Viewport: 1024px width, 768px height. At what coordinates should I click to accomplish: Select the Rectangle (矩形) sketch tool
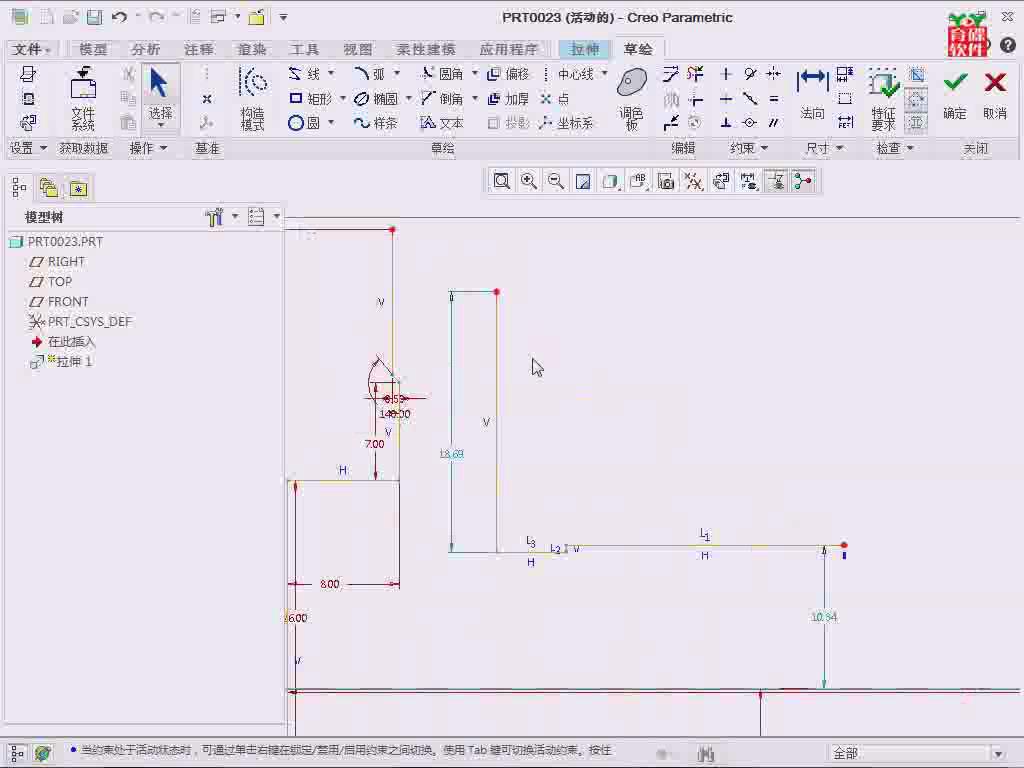click(311, 99)
